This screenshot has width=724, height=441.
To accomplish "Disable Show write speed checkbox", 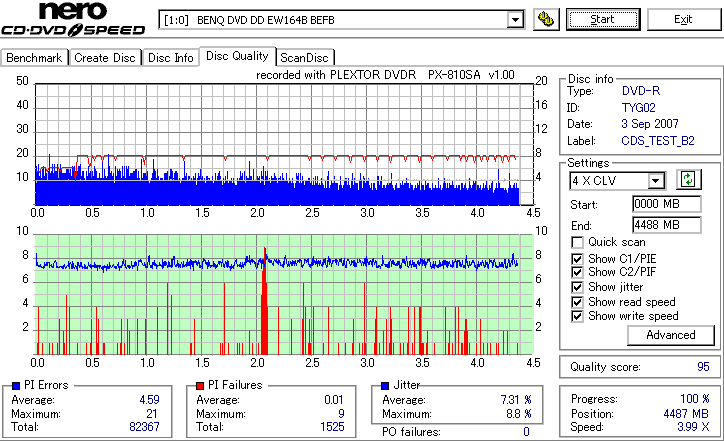I will point(577,316).
